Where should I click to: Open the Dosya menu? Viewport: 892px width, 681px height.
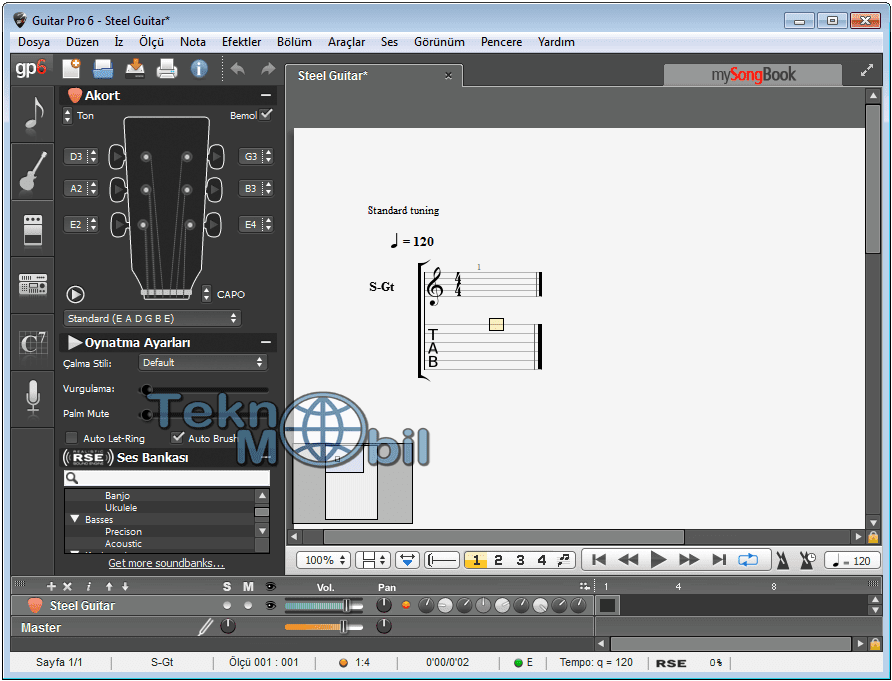point(34,42)
